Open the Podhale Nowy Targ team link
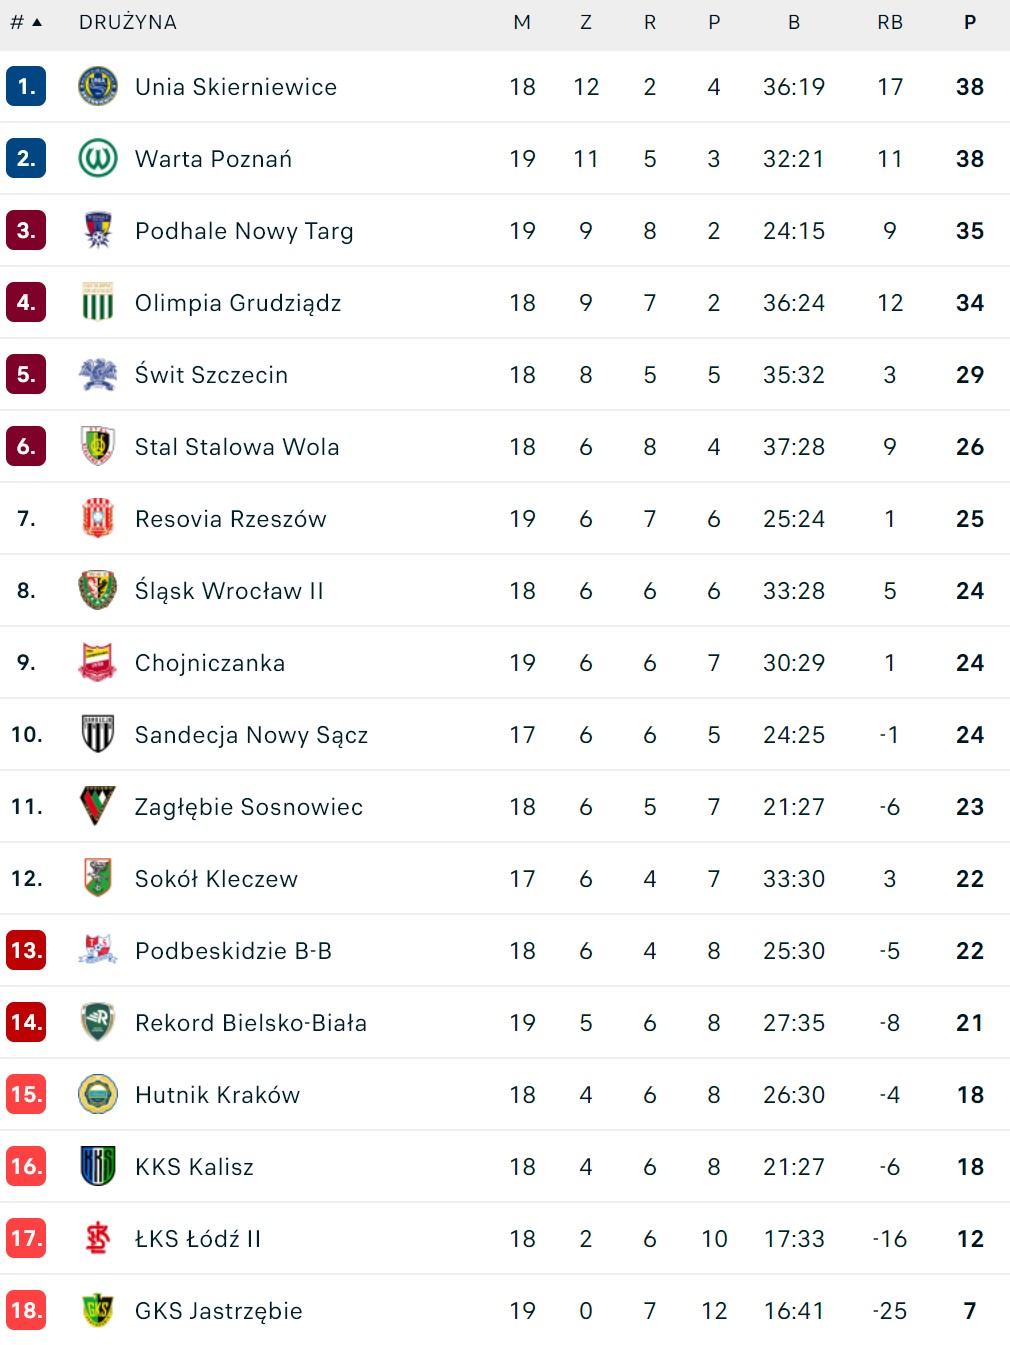The image size is (1010, 1345). coord(244,231)
